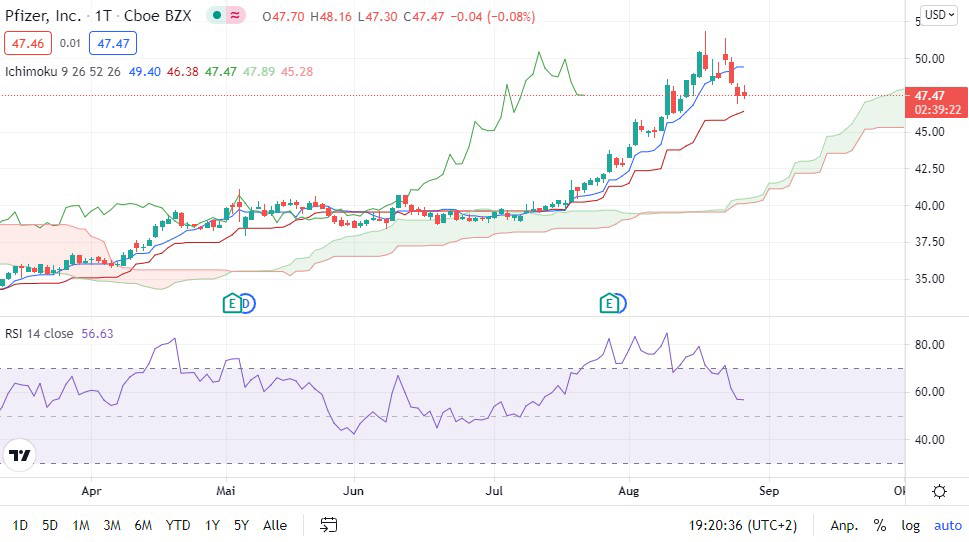Toggle percent scale mode
969x542 pixels.
(x=879, y=525)
